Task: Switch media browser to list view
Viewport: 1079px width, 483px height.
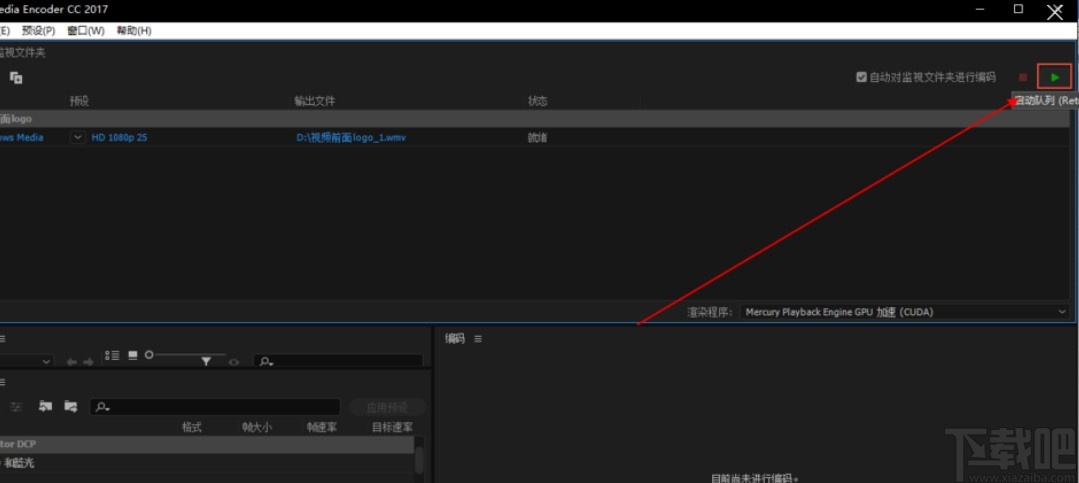Action: tap(111, 355)
